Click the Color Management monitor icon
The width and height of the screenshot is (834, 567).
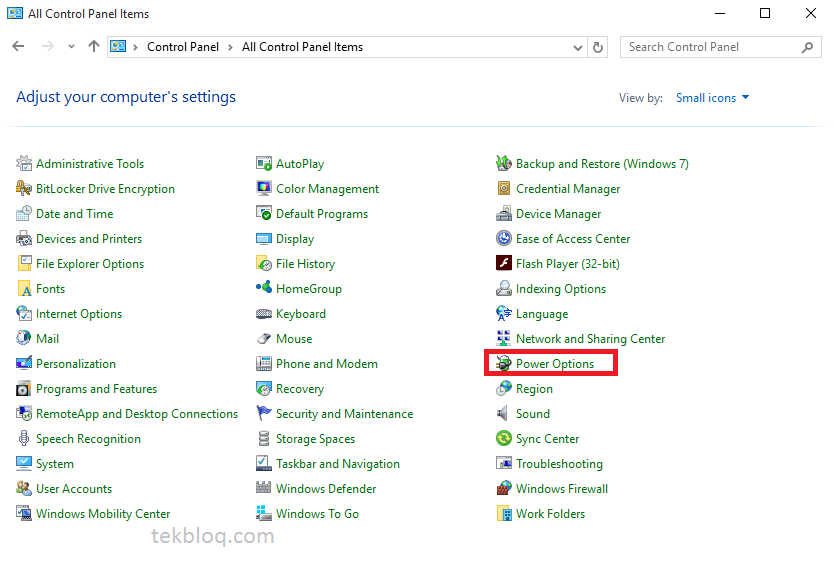[264, 188]
